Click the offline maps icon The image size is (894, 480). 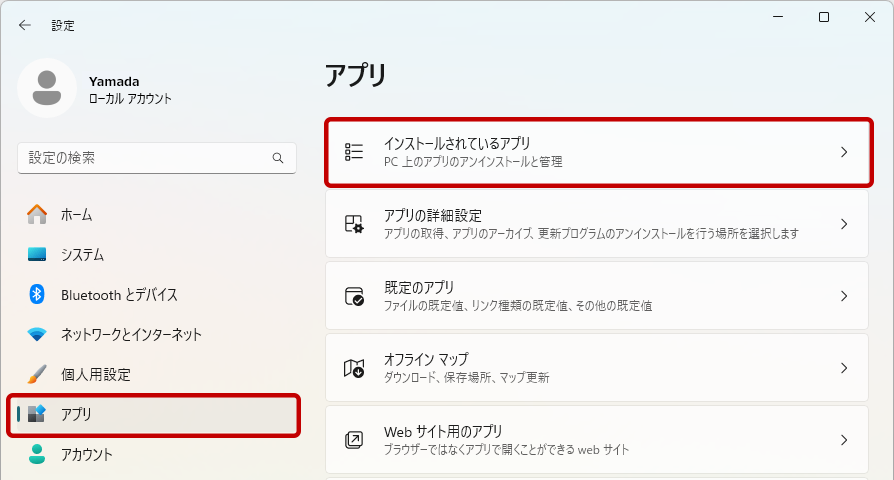(354, 368)
